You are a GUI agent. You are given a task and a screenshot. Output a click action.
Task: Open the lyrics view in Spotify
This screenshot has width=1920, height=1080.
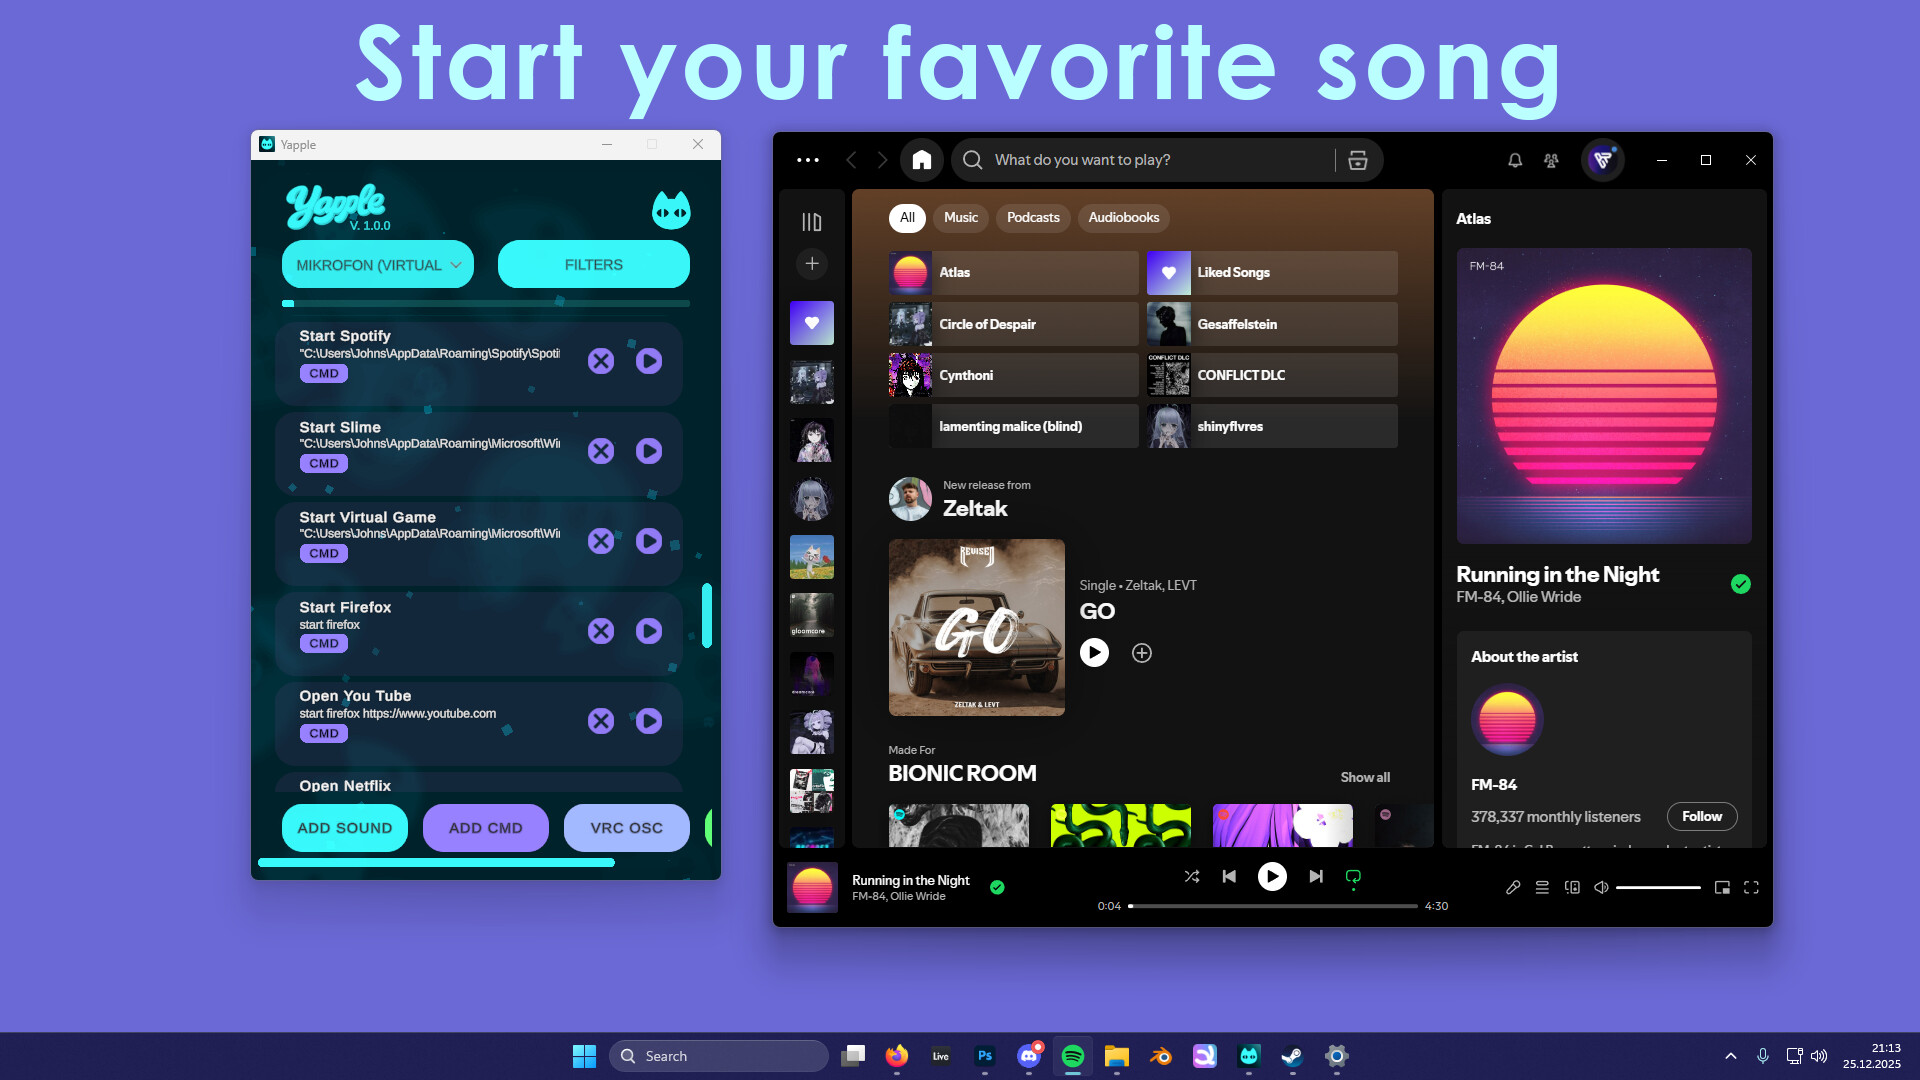click(1512, 887)
